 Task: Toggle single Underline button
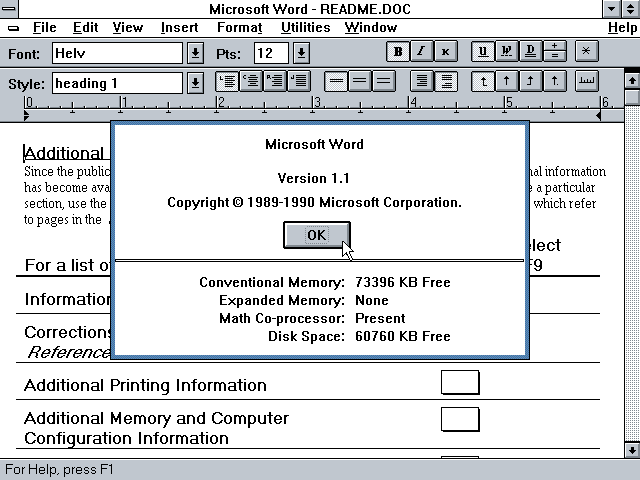tap(482, 52)
